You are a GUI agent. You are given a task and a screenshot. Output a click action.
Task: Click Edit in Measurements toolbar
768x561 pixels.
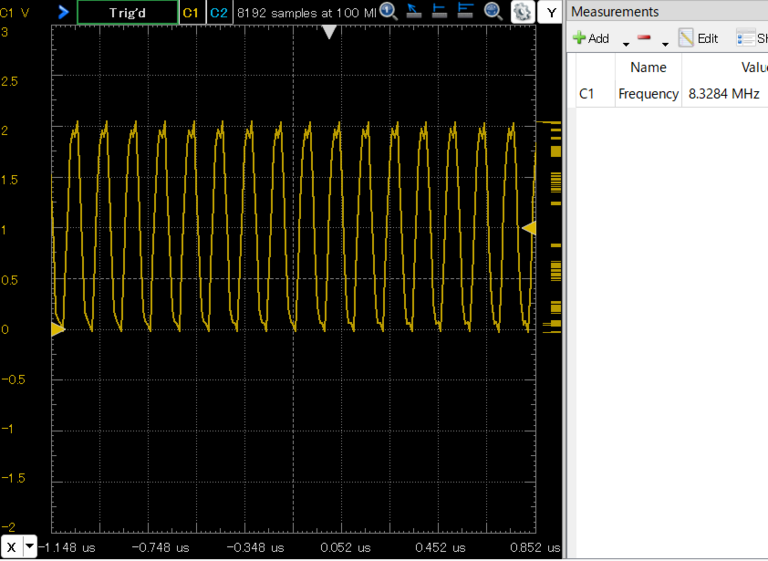[x=698, y=38]
